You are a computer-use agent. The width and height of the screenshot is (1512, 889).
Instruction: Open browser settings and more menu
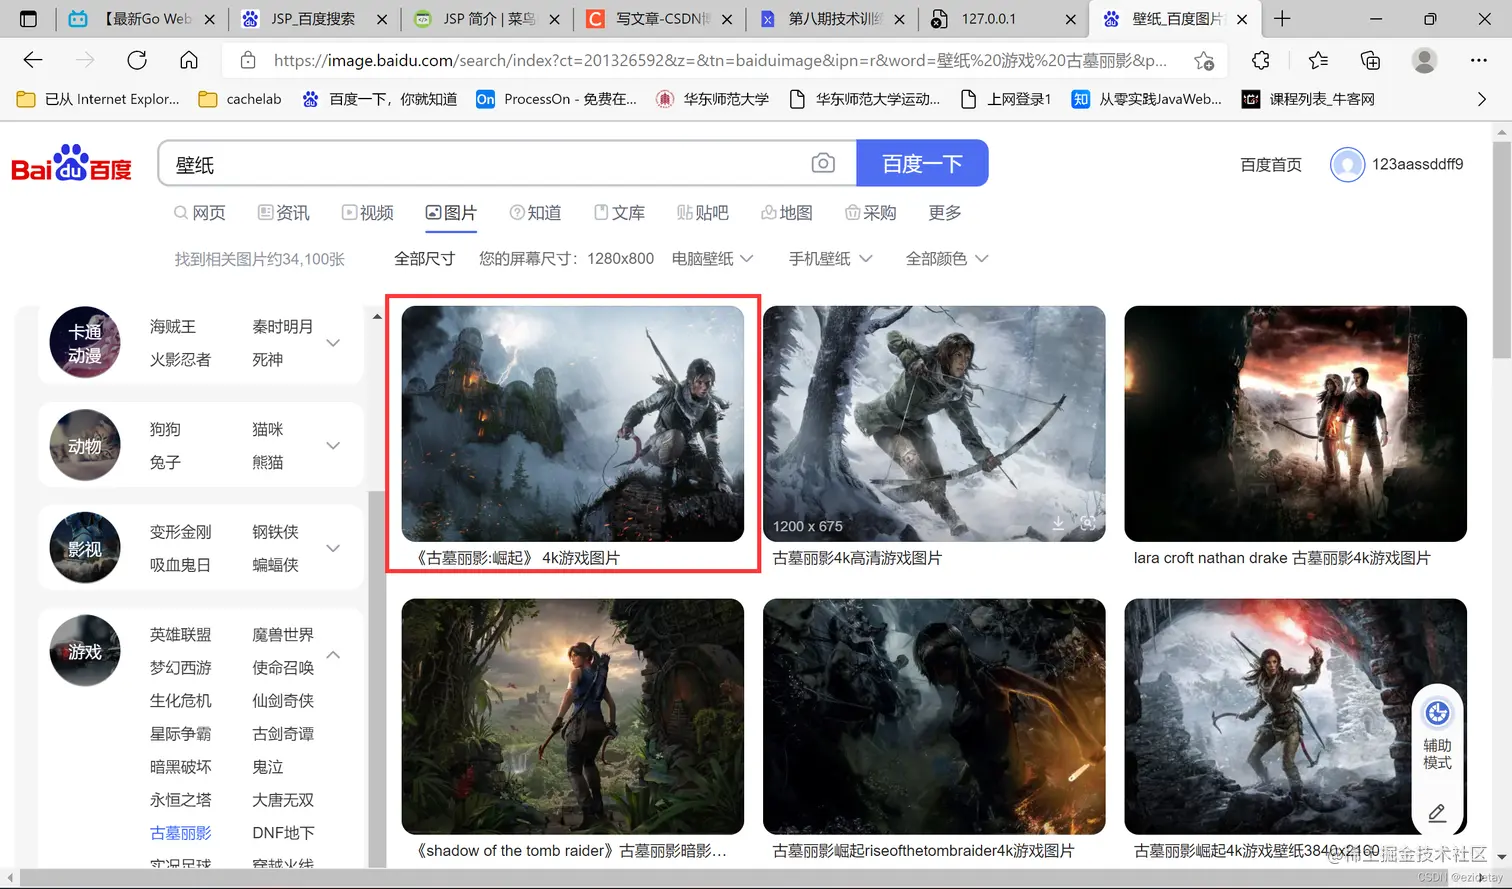[x=1479, y=60]
